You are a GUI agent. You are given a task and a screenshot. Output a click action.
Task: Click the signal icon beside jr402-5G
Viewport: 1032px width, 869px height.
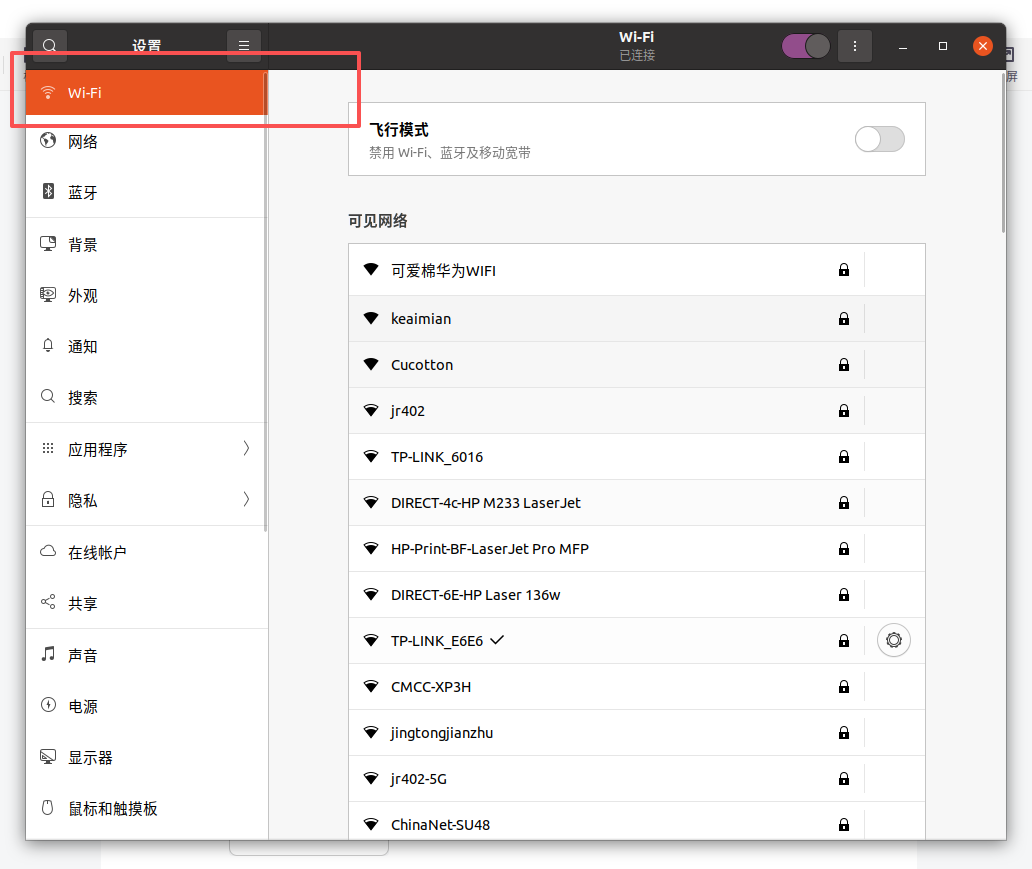[371, 778]
